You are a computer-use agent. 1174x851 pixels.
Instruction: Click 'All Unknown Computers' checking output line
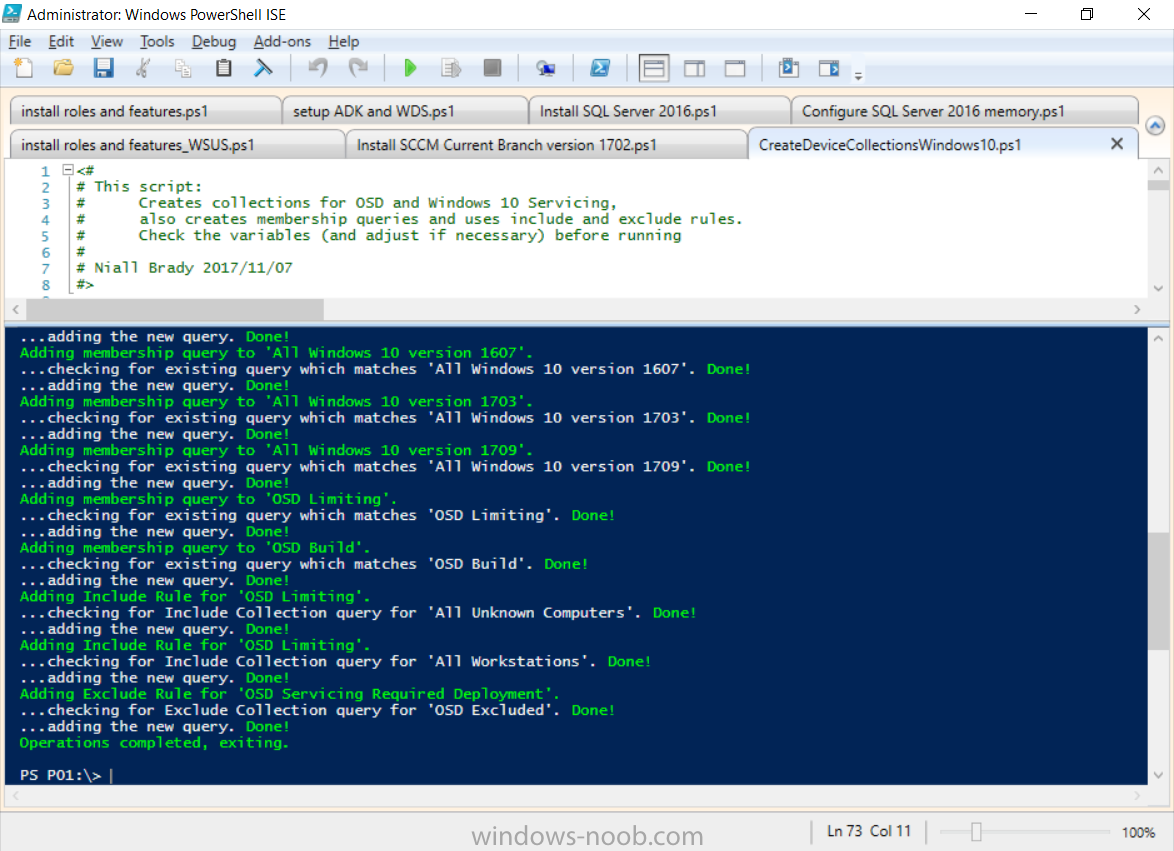[358, 613]
